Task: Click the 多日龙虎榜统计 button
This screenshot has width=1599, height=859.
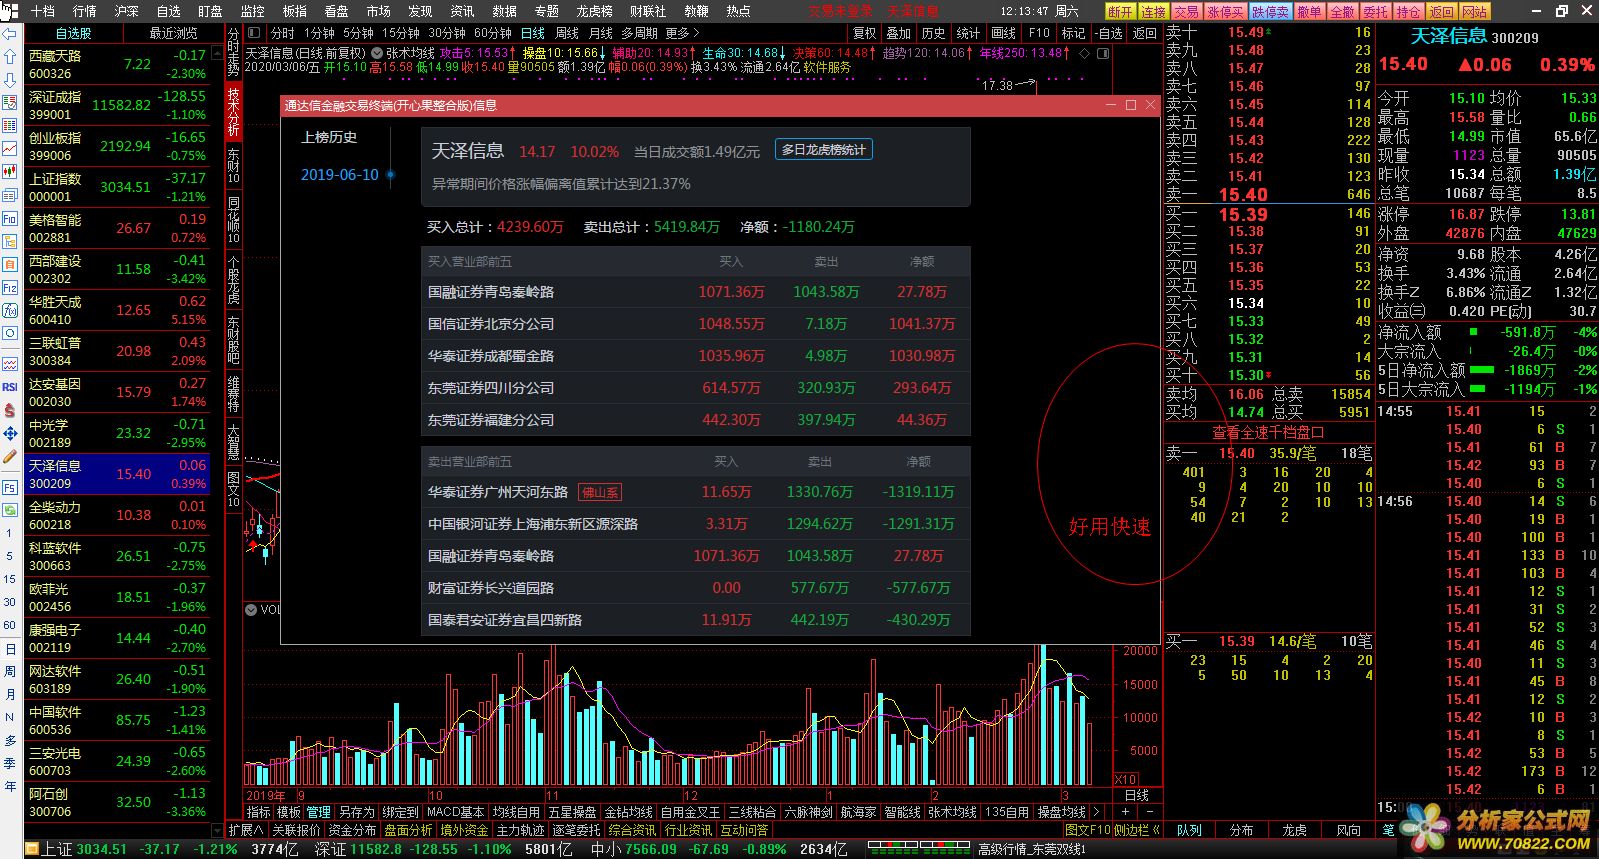Action: click(824, 150)
